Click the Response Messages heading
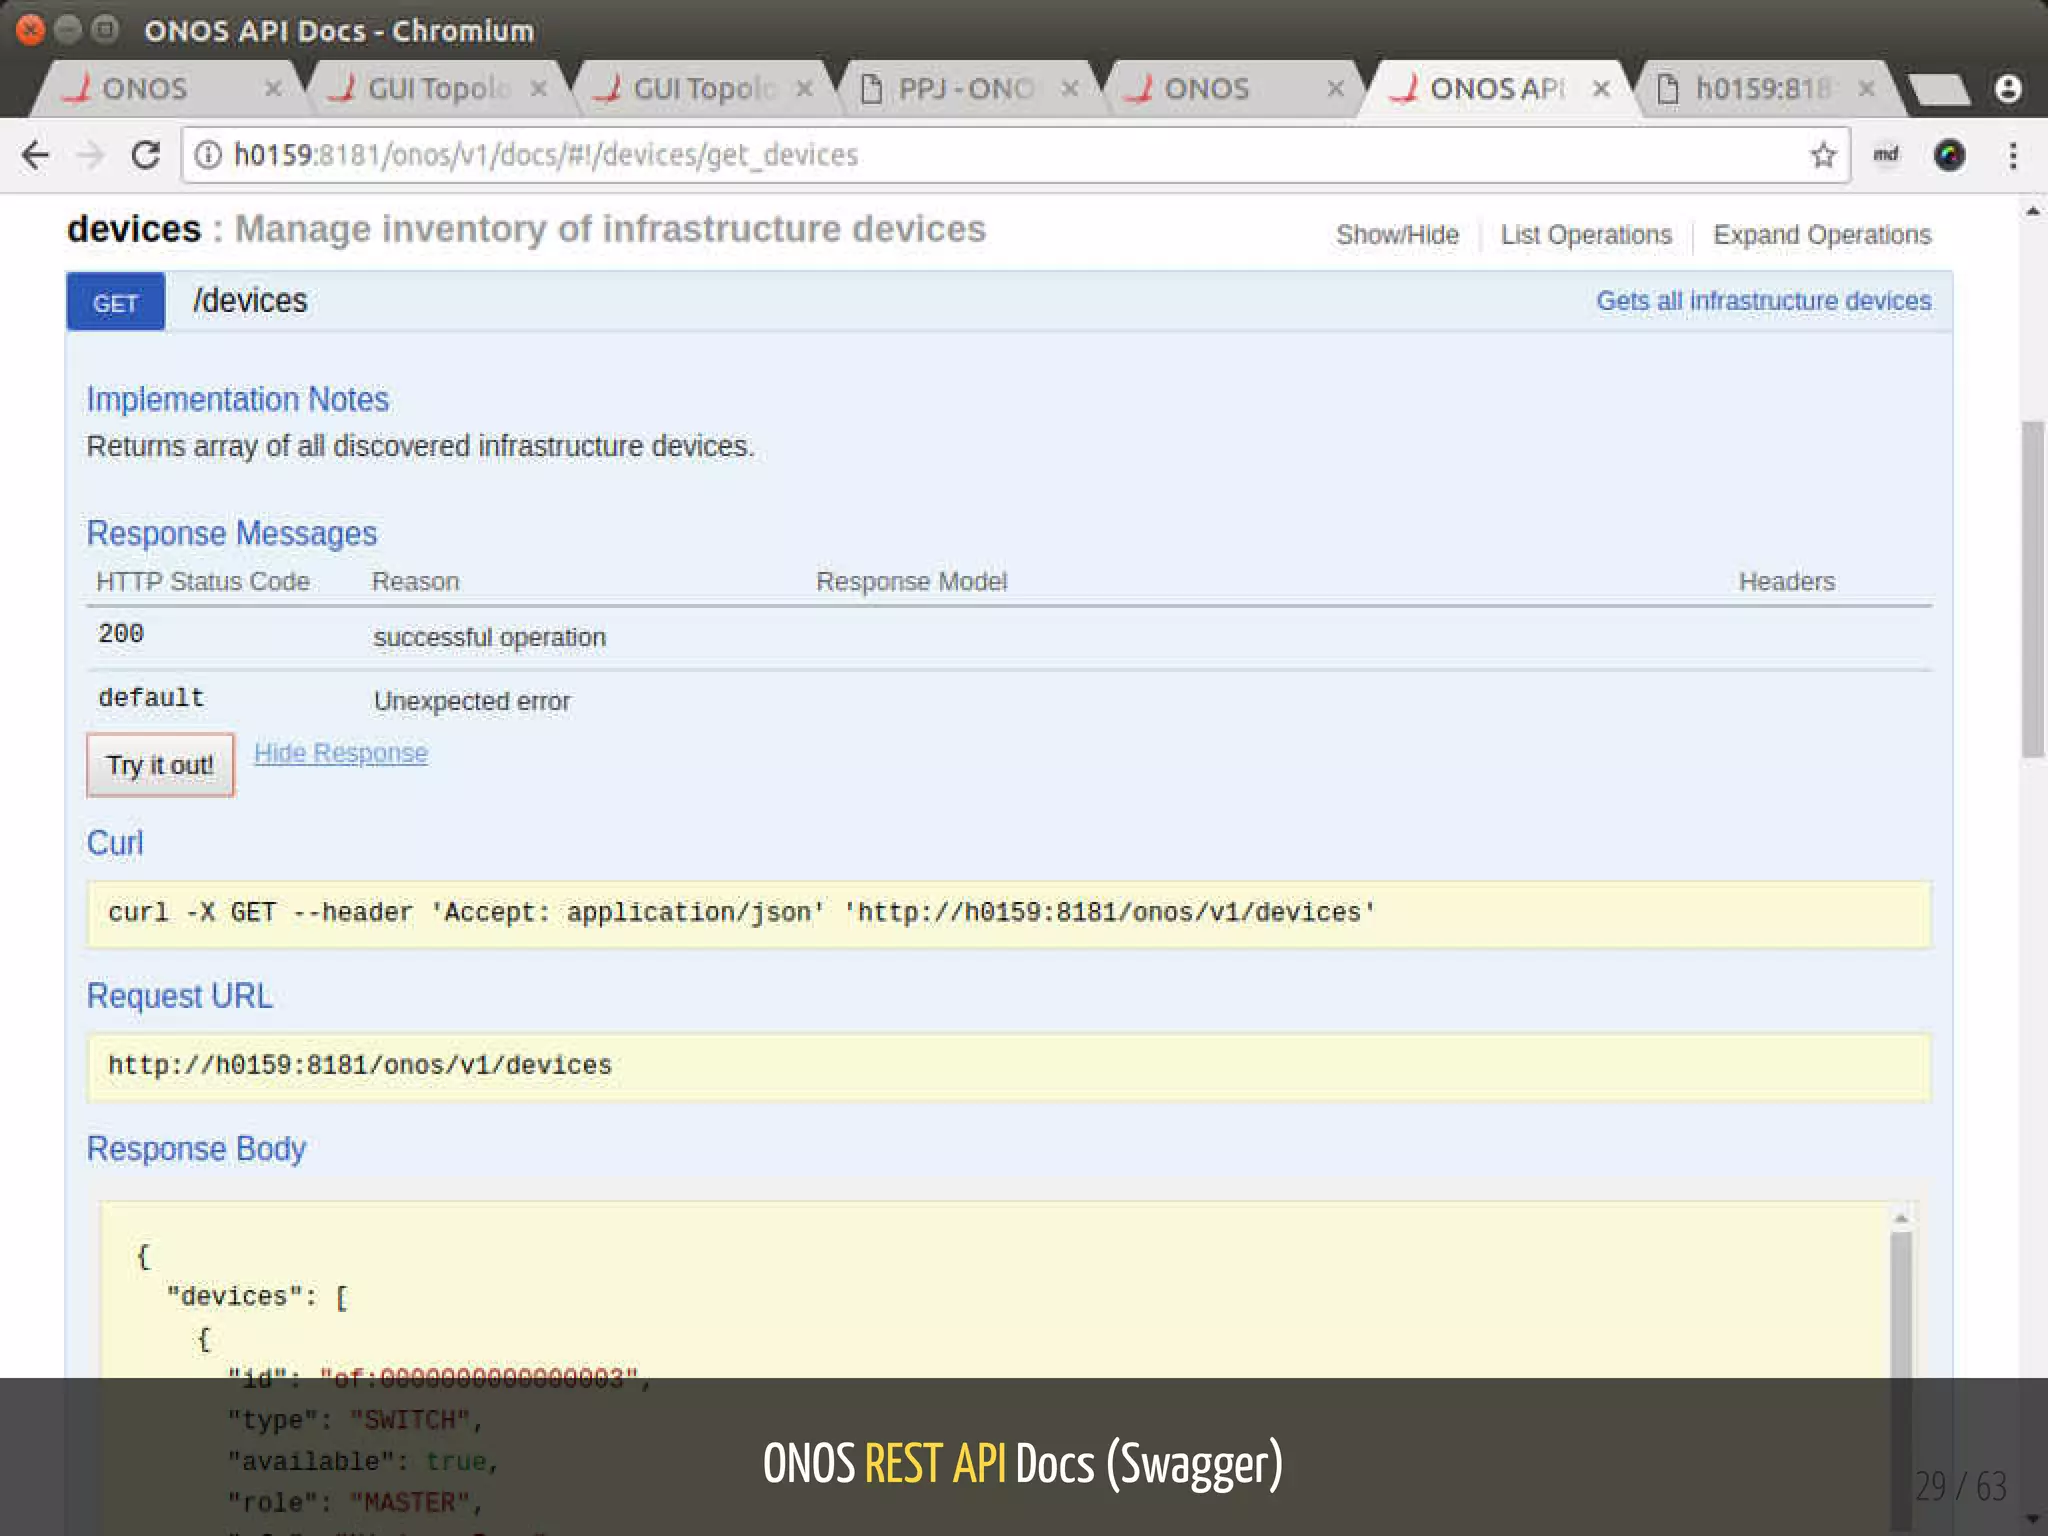Viewport: 2048px width, 1536px height. (x=232, y=533)
